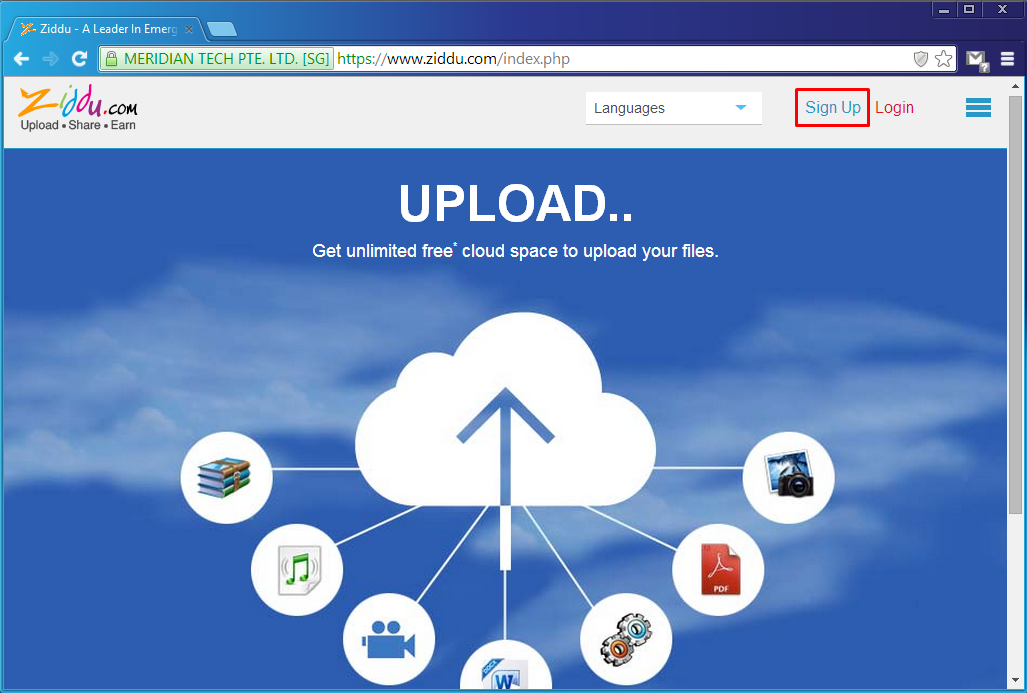Reload the page with refresh icon

click(79, 58)
